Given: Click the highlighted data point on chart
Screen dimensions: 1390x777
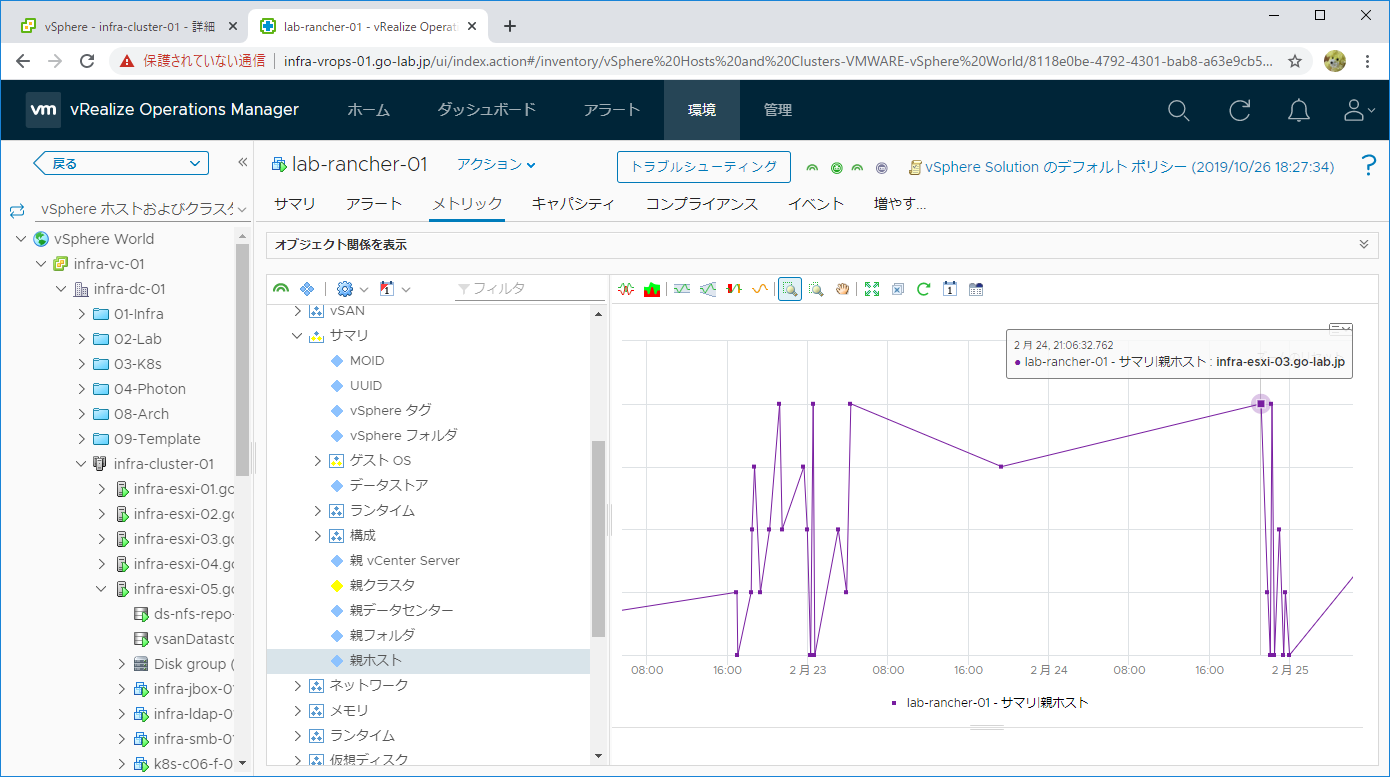Looking at the screenshot, I should [x=1261, y=404].
